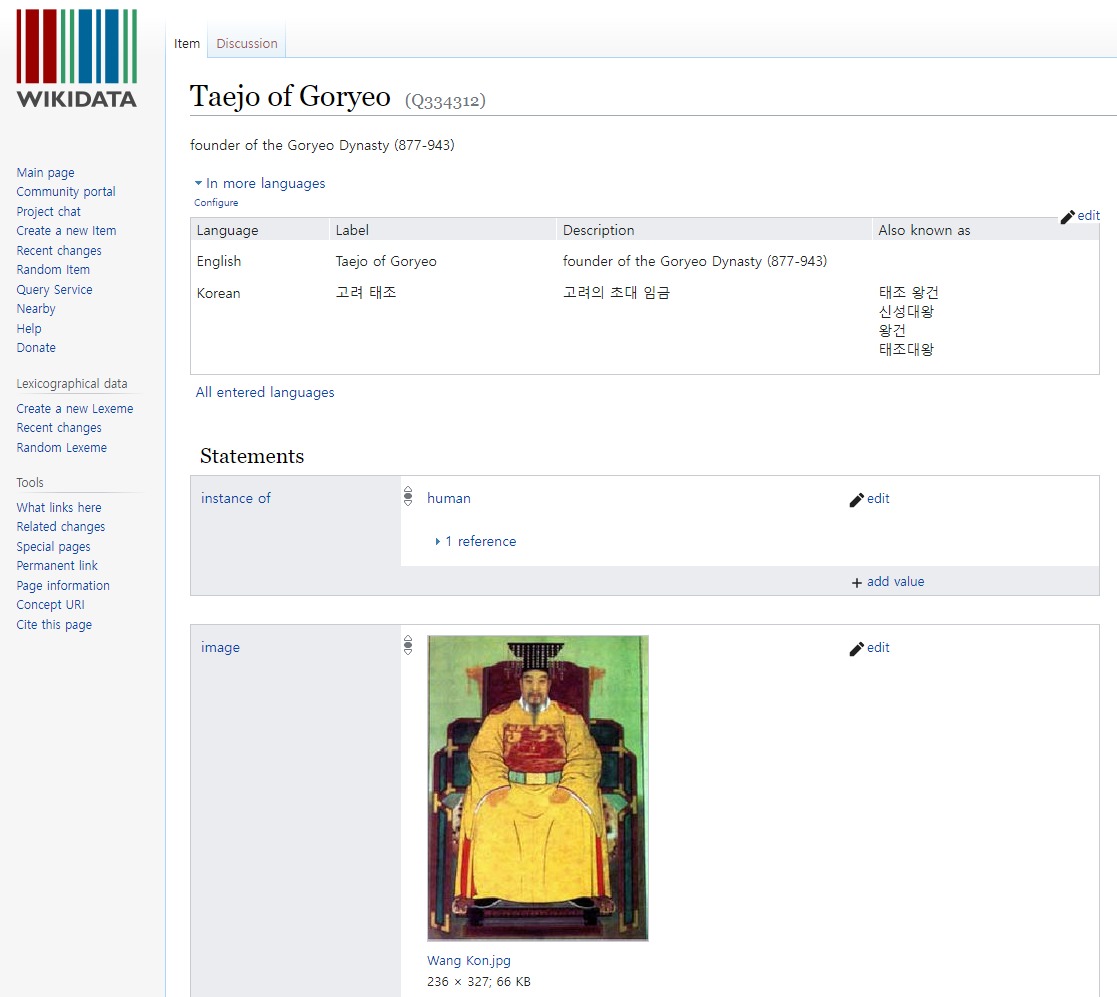The image size is (1117, 997).
Task: Click Permanent link
Action: point(57,565)
